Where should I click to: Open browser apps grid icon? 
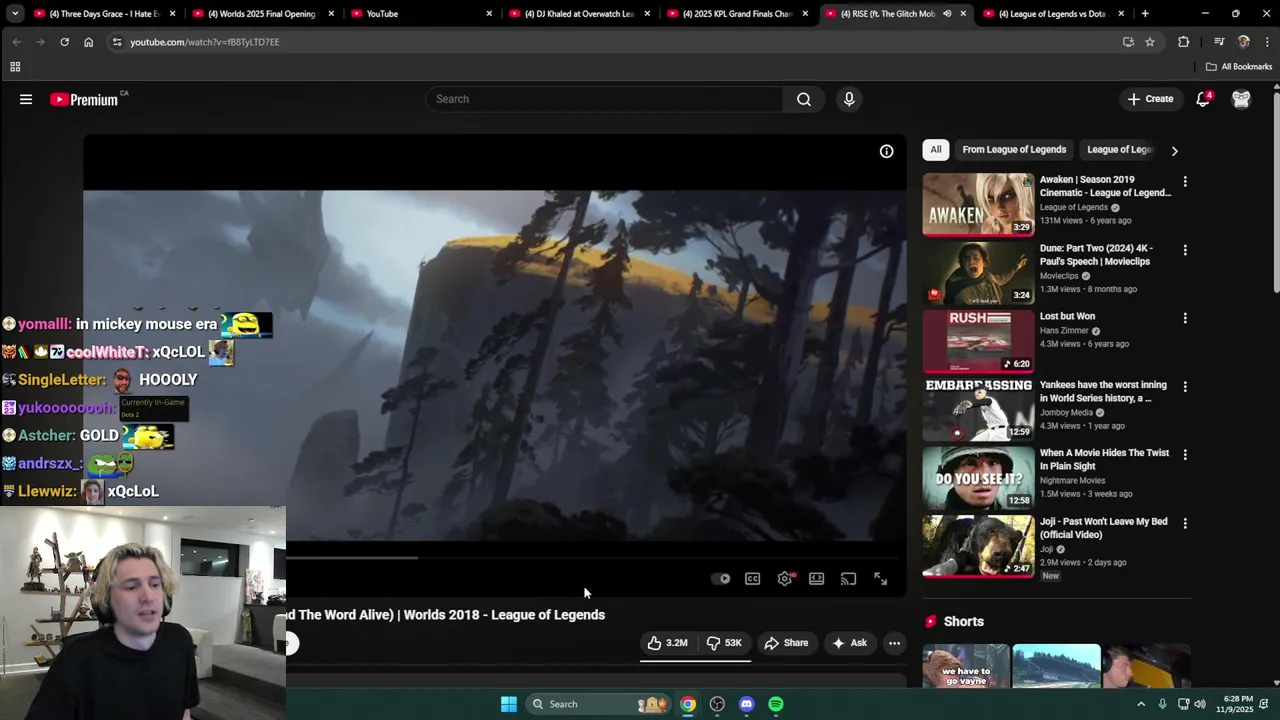(15, 67)
